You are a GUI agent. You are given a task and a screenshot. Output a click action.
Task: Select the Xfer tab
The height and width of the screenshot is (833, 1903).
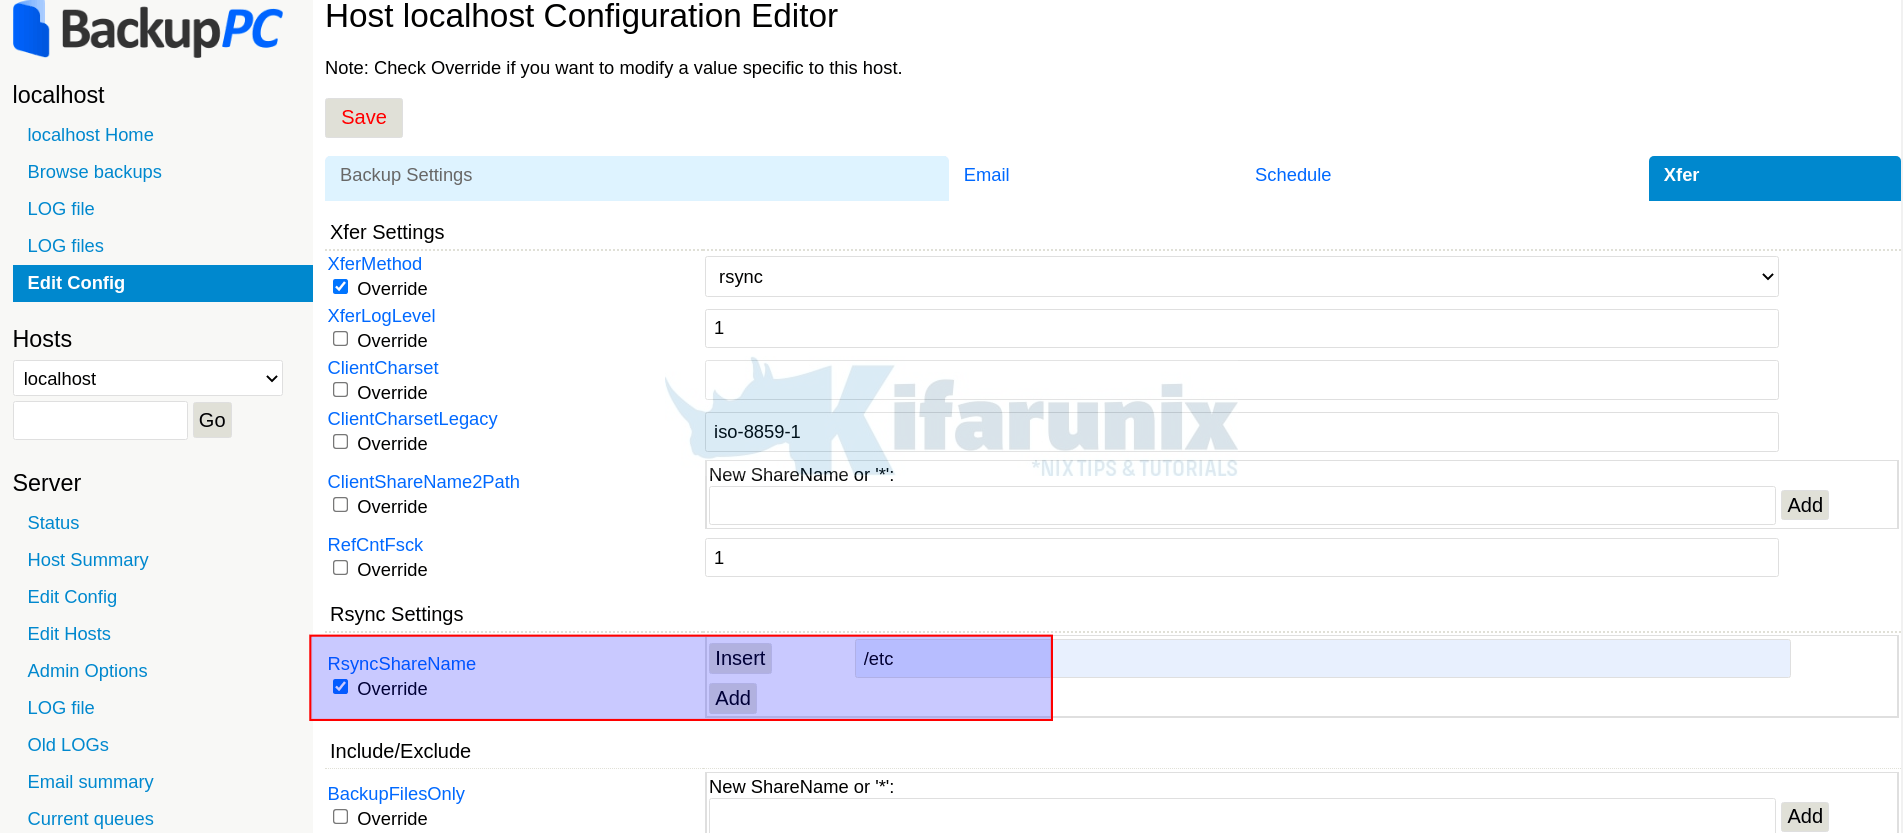coord(1774,178)
